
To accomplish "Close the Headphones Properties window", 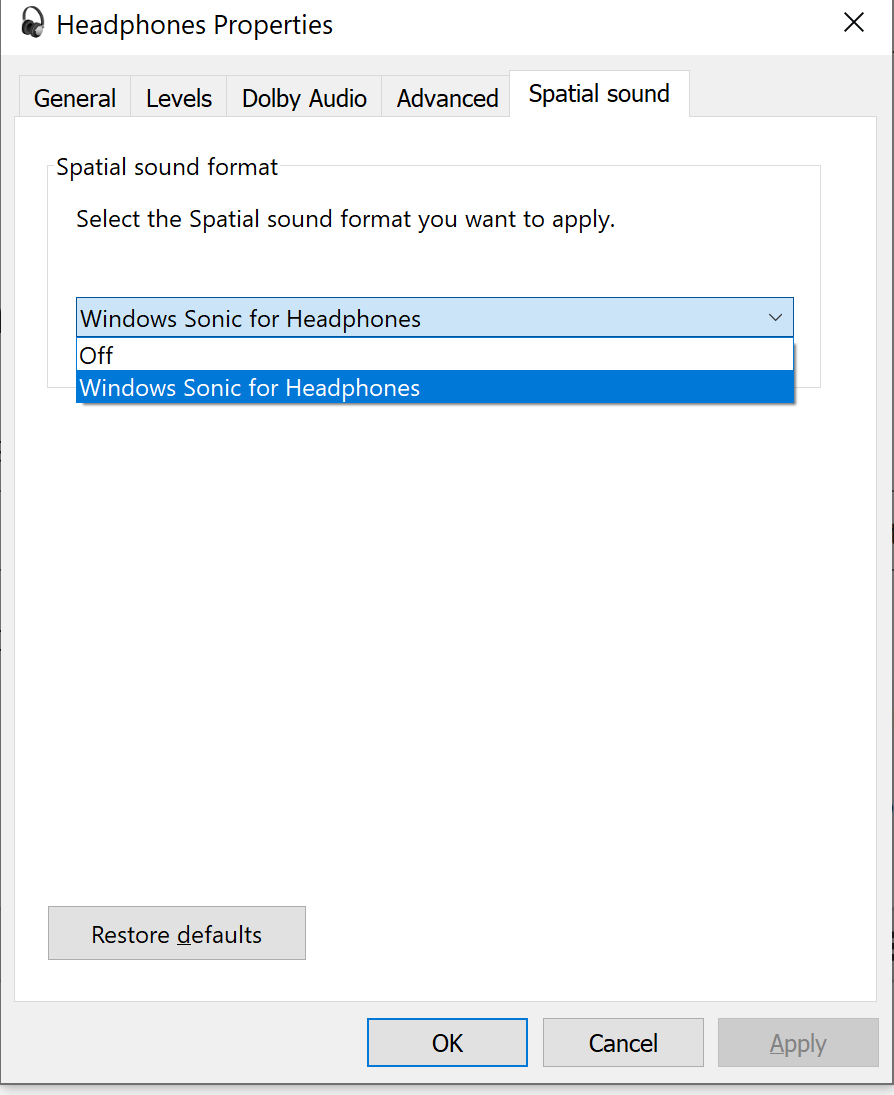I will (x=853, y=23).
